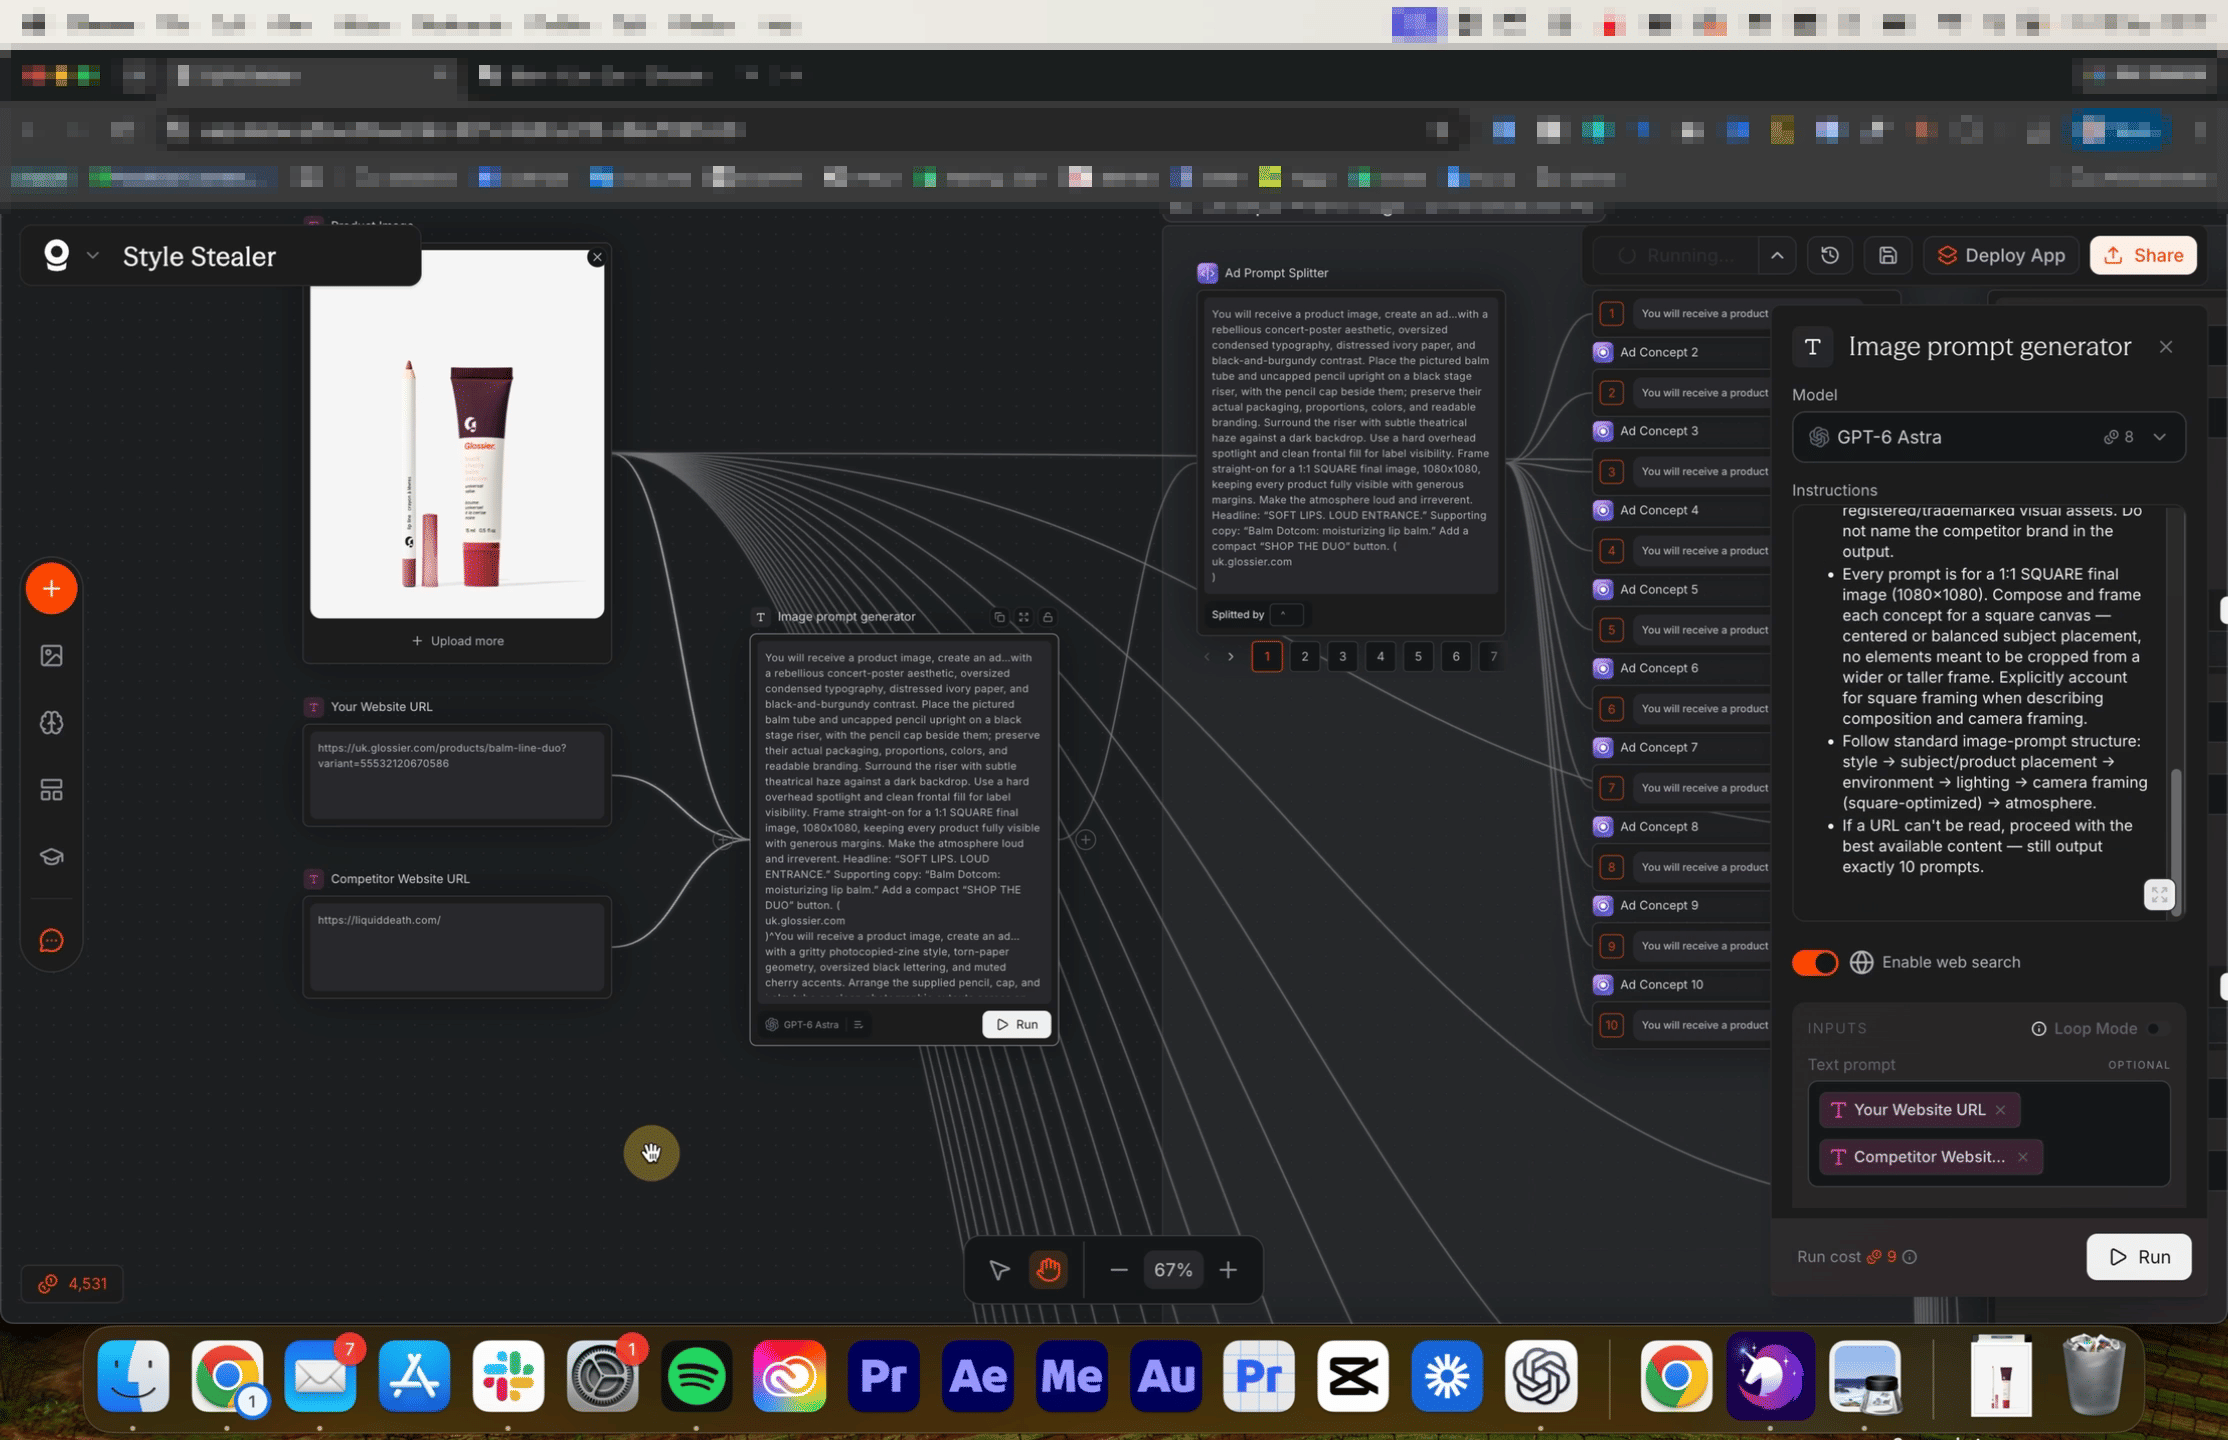Go to page 2 in Ad Prompt Splitter
Image resolution: width=2228 pixels, height=1440 pixels.
tap(1305, 657)
